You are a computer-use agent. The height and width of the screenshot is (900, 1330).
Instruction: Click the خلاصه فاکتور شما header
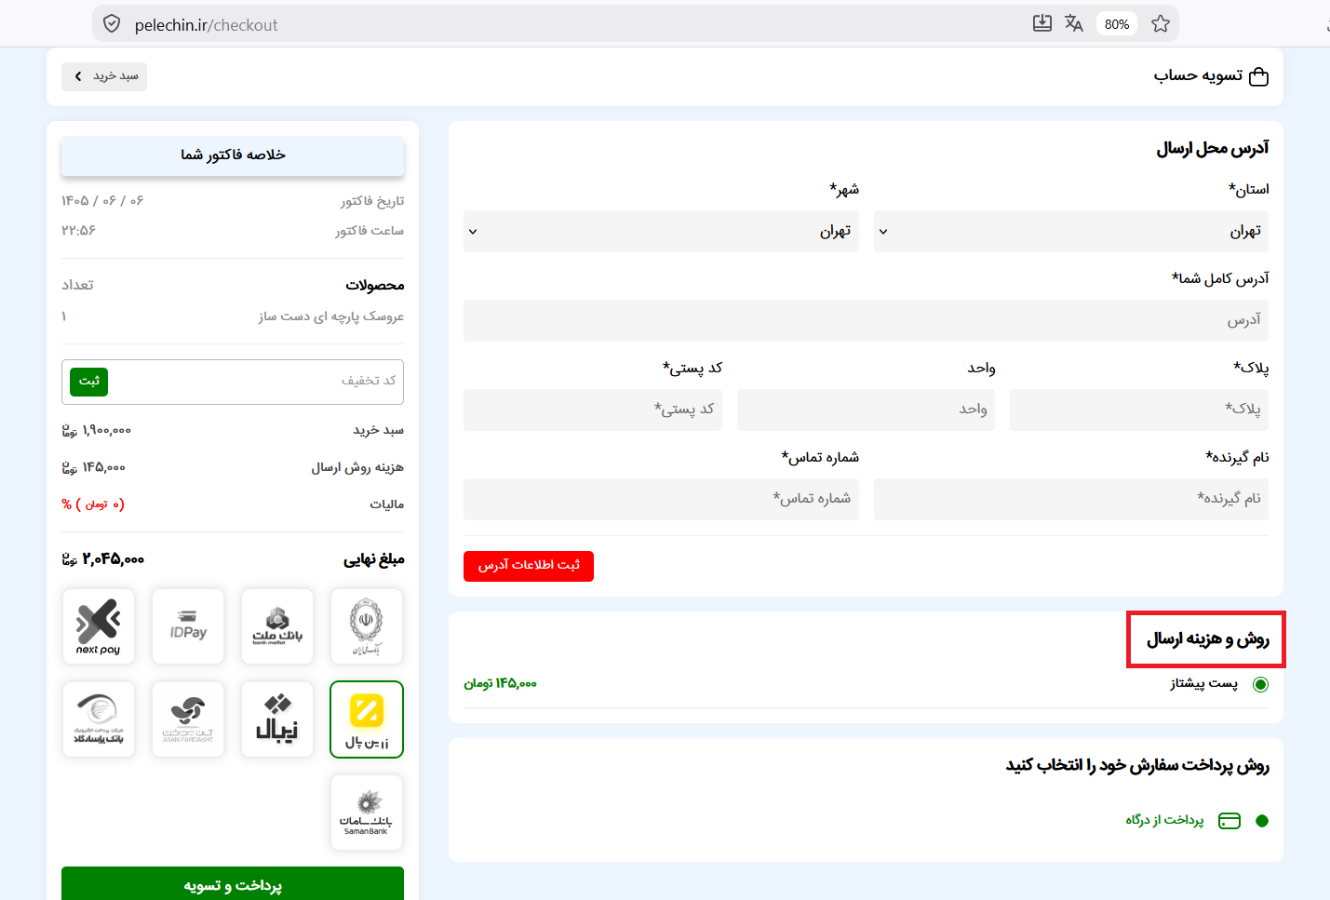click(233, 155)
